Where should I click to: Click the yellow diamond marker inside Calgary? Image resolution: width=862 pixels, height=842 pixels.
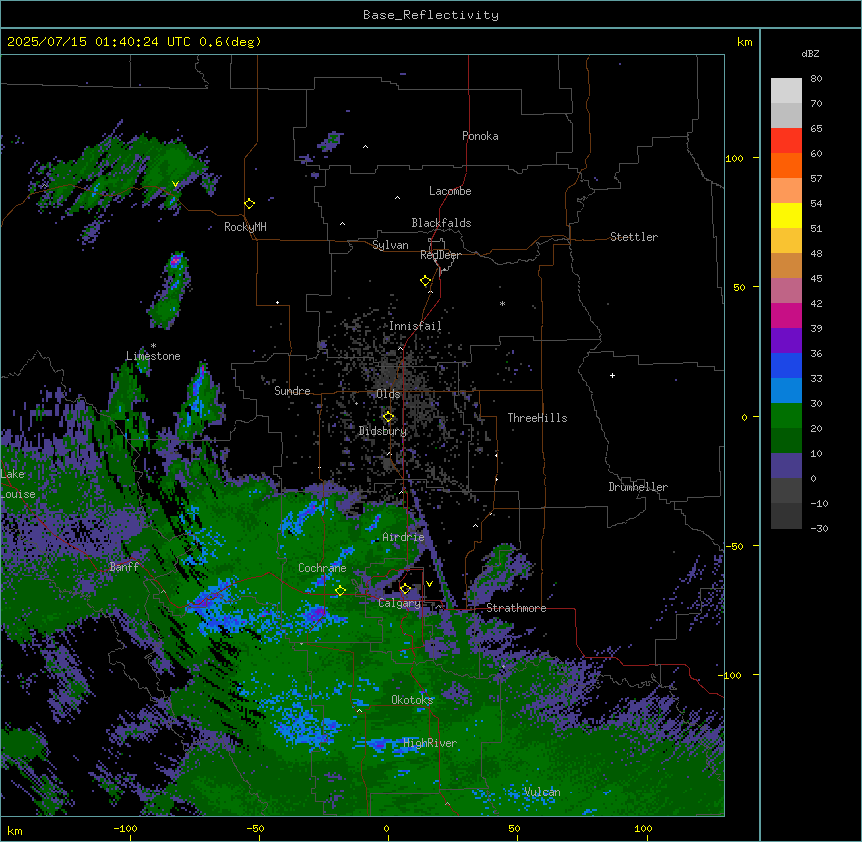click(405, 589)
